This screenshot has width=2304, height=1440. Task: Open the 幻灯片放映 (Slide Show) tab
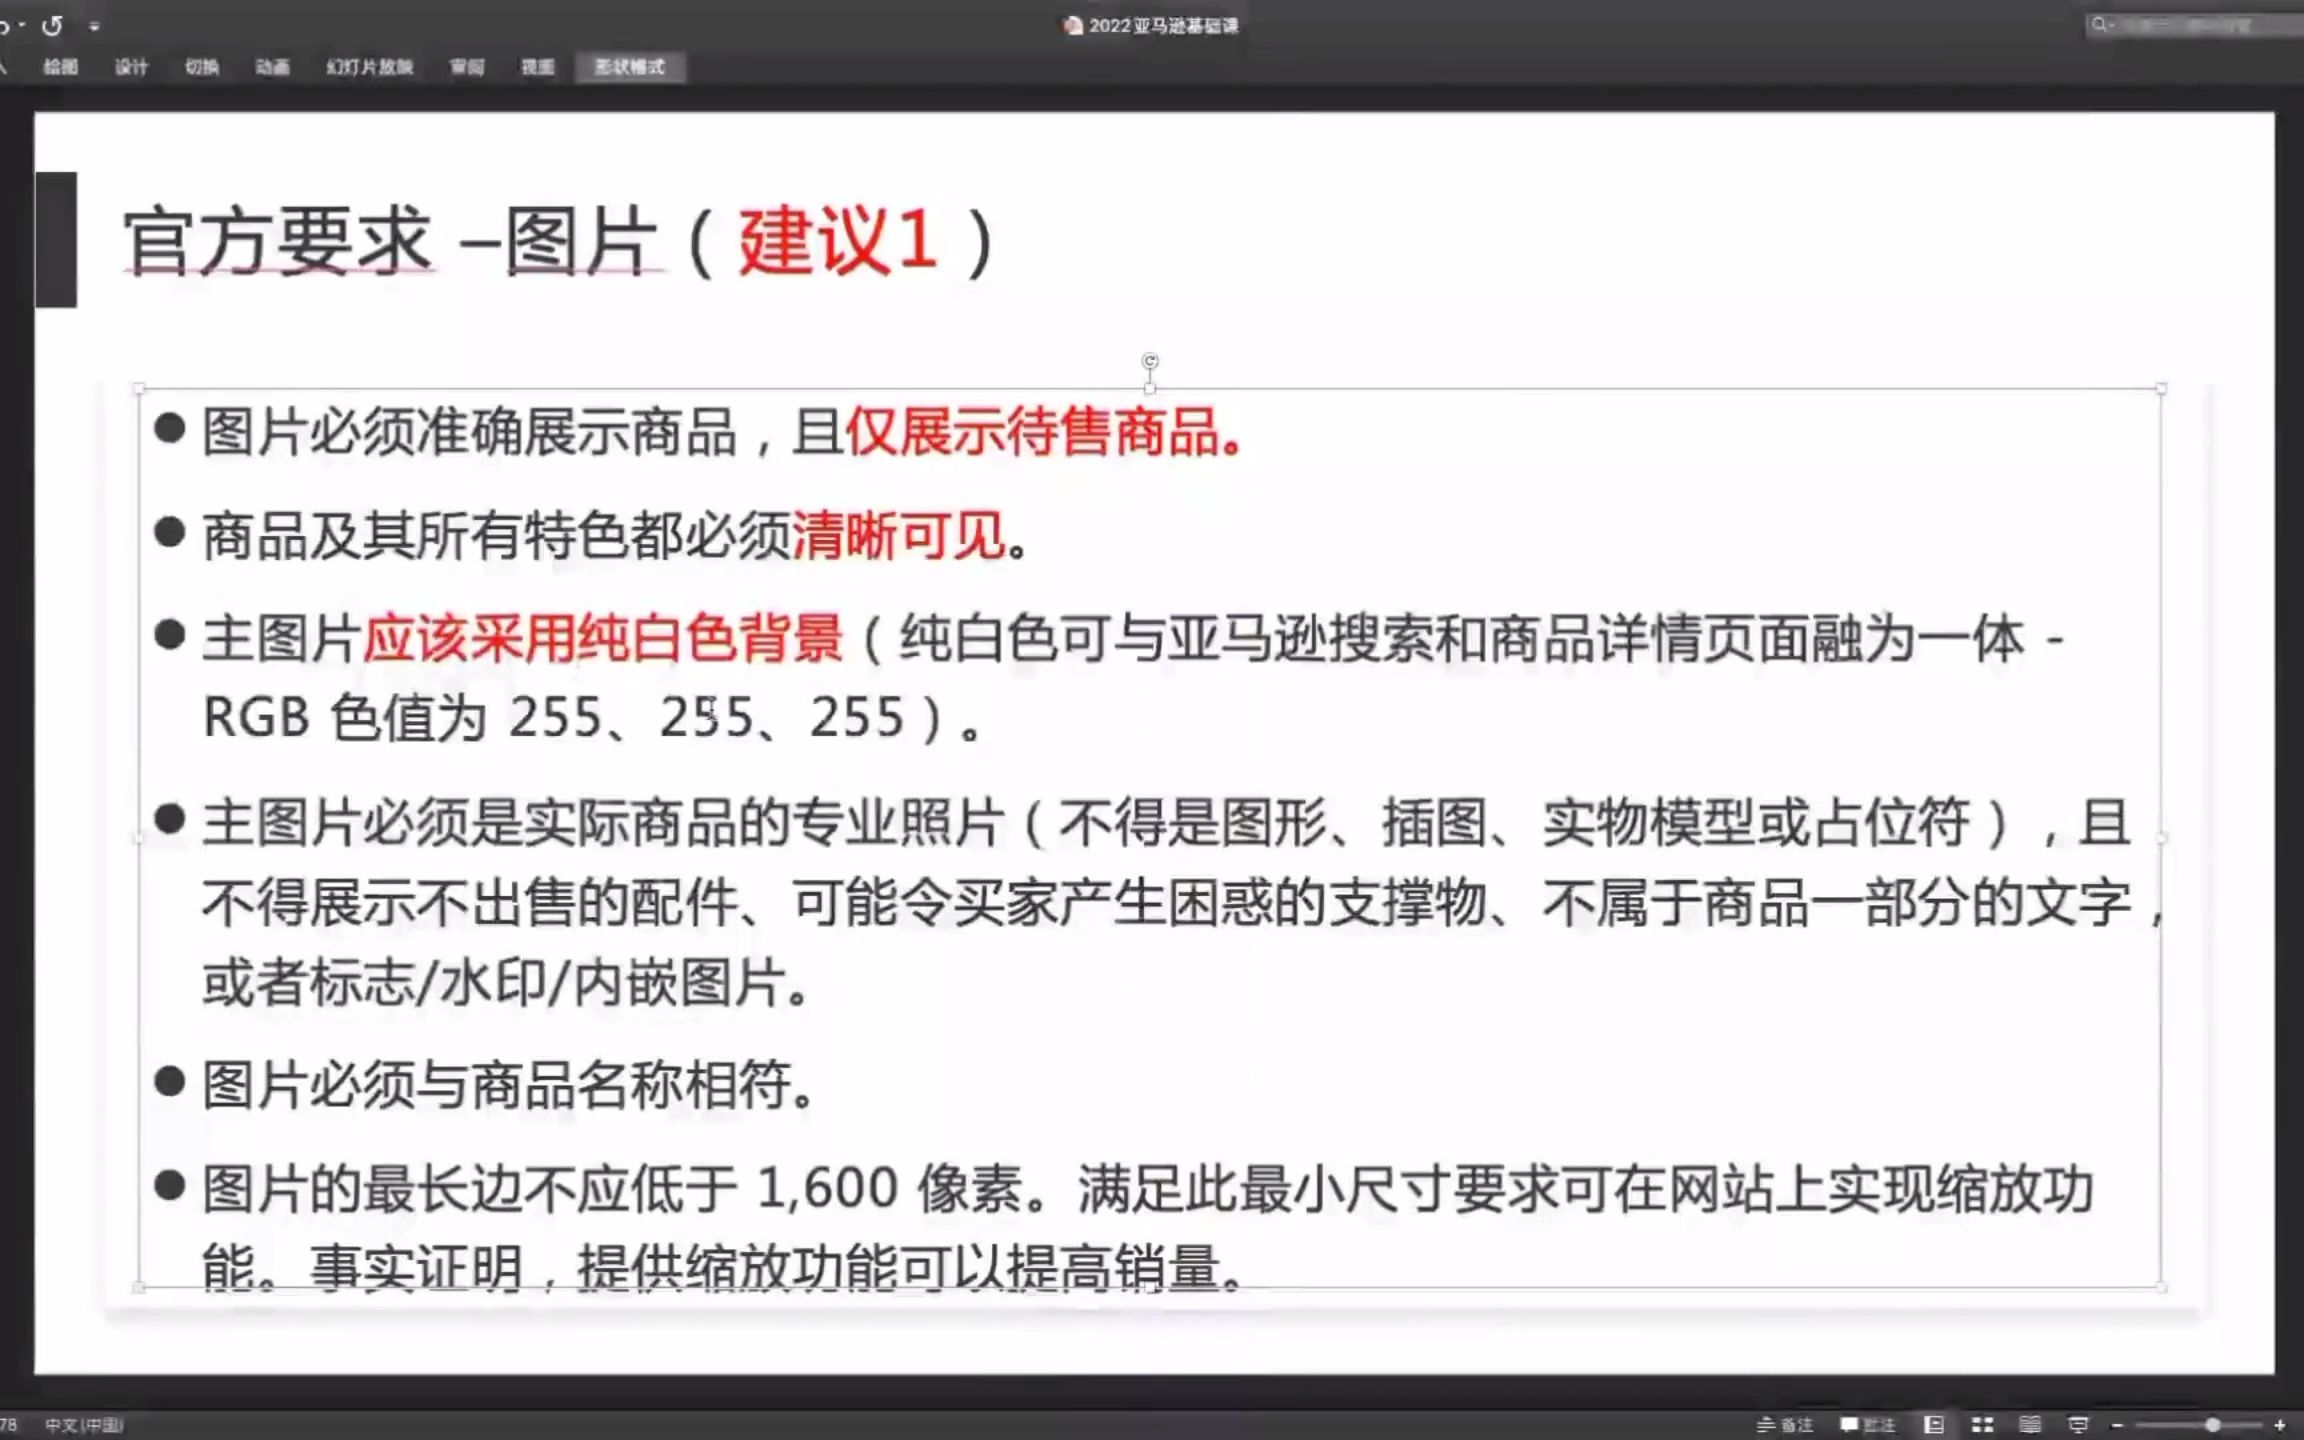pyautogui.click(x=369, y=67)
